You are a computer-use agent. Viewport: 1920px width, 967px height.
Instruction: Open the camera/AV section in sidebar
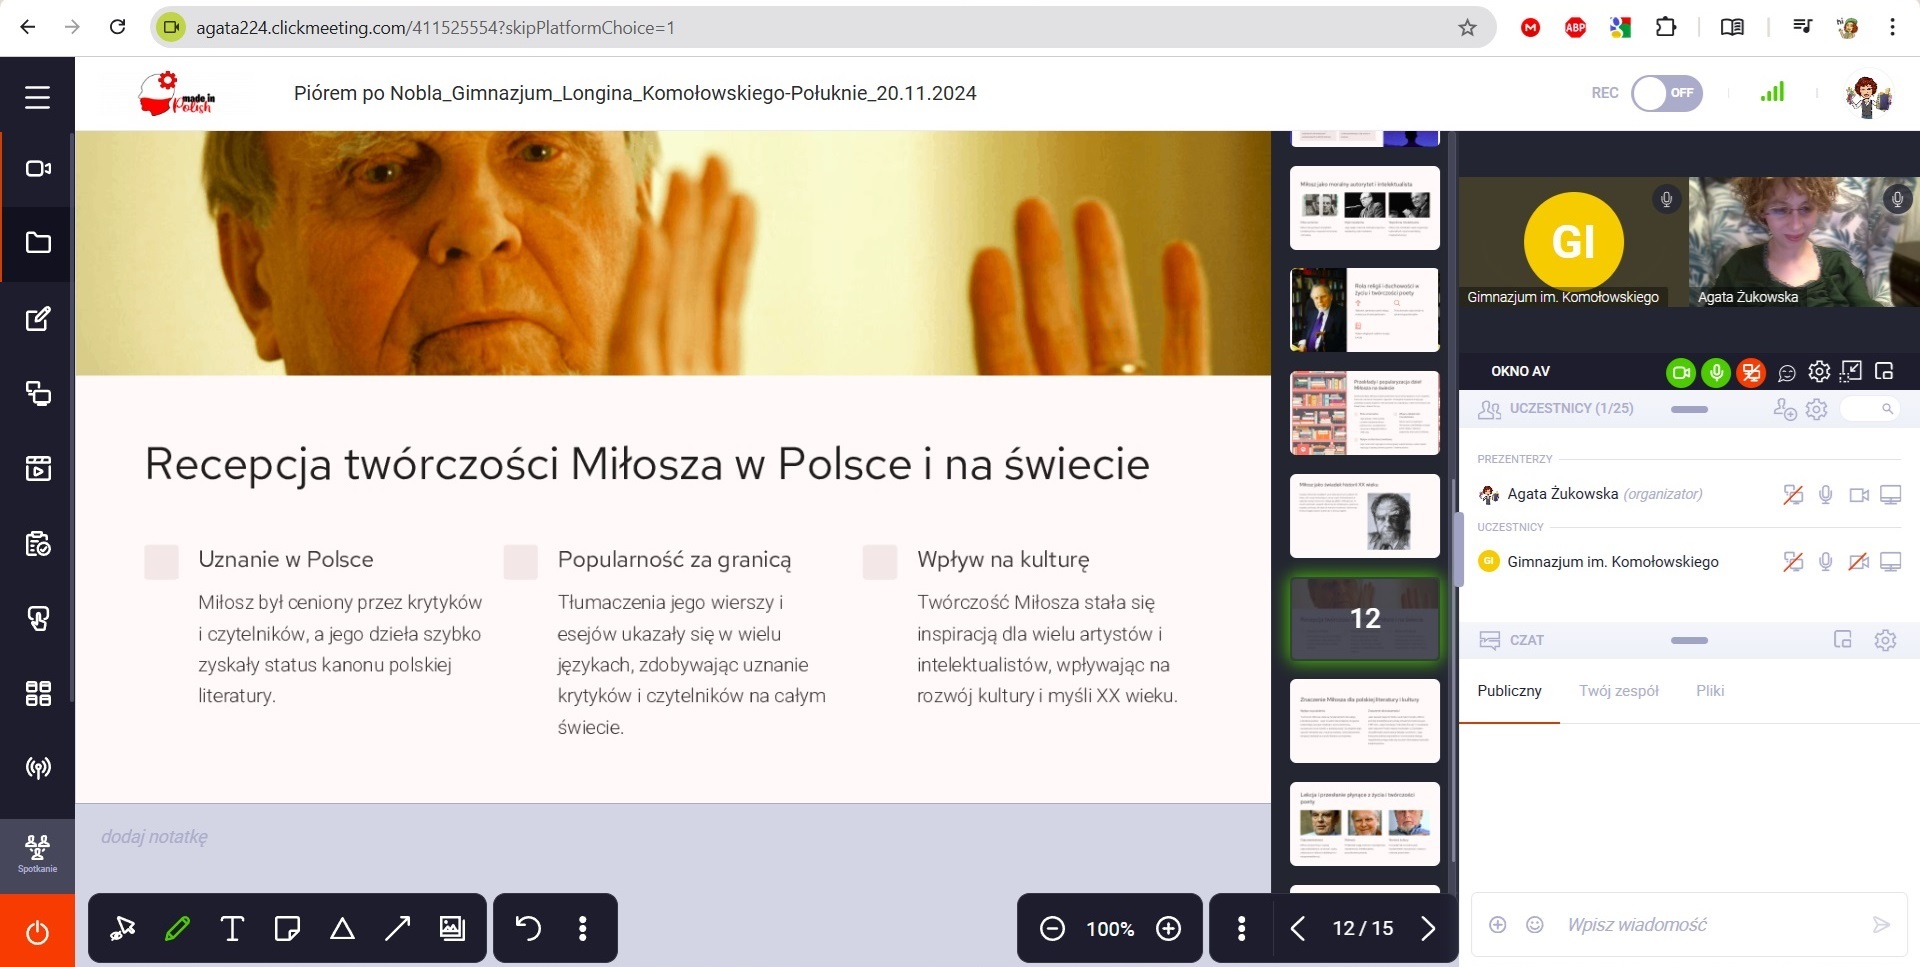pyautogui.click(x=38, y=169)
